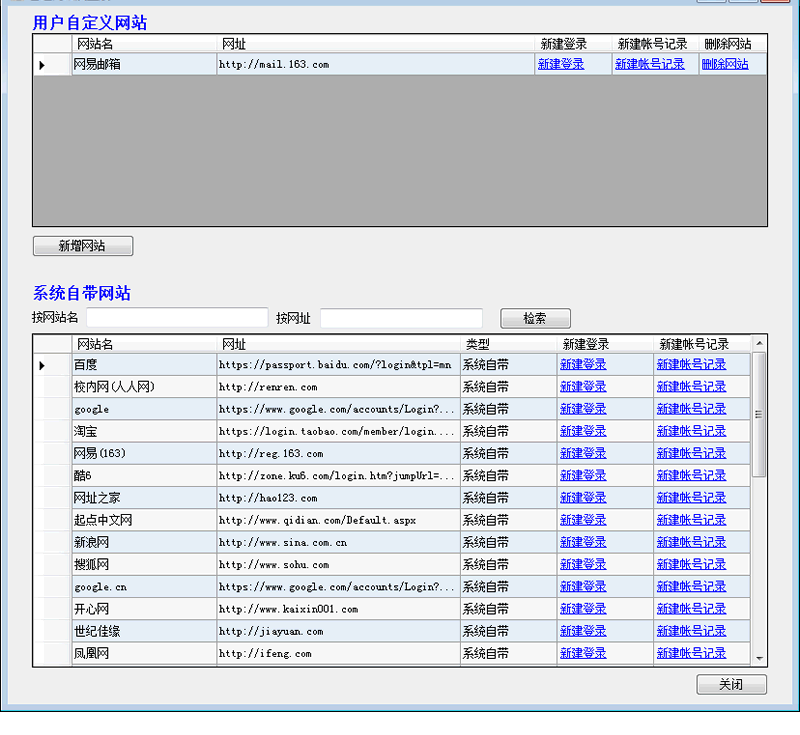Open 新建登录 link in 酷6 row

click(583, 475)
